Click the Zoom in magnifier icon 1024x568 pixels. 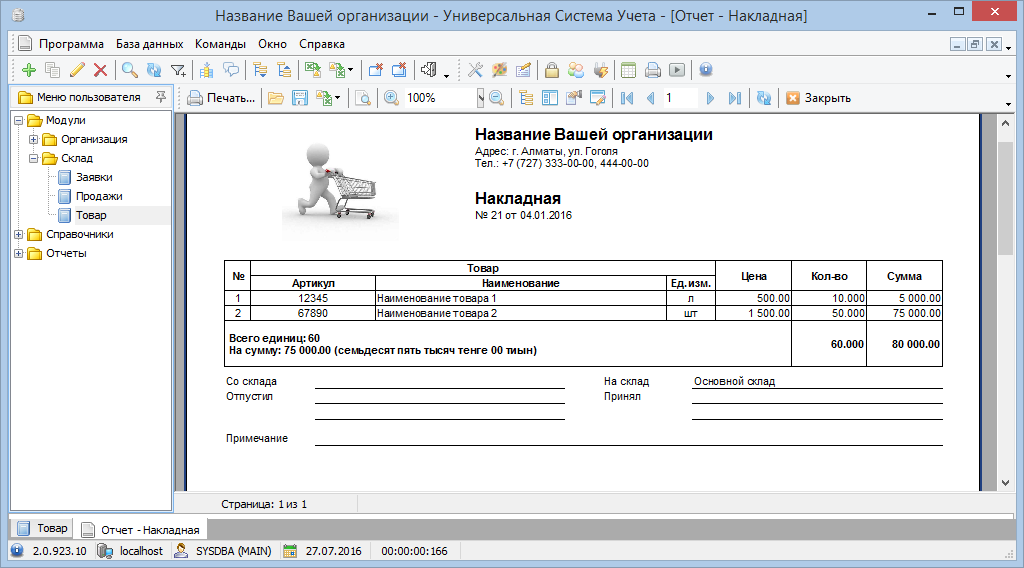tap(391, 98)
